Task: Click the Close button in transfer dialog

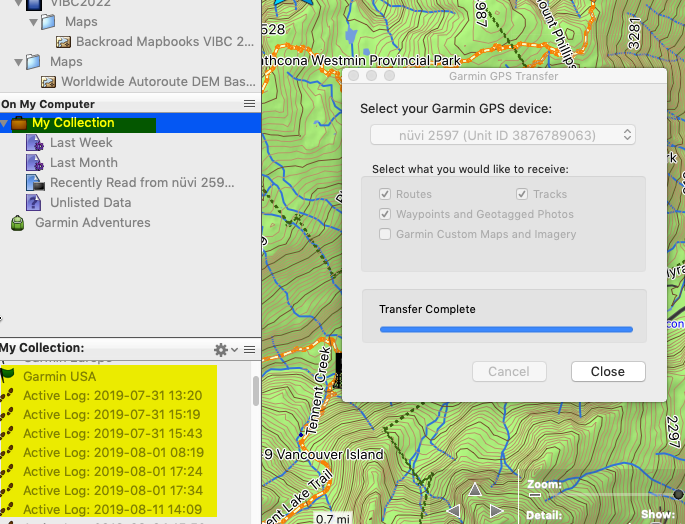Action: coord(608,371)
